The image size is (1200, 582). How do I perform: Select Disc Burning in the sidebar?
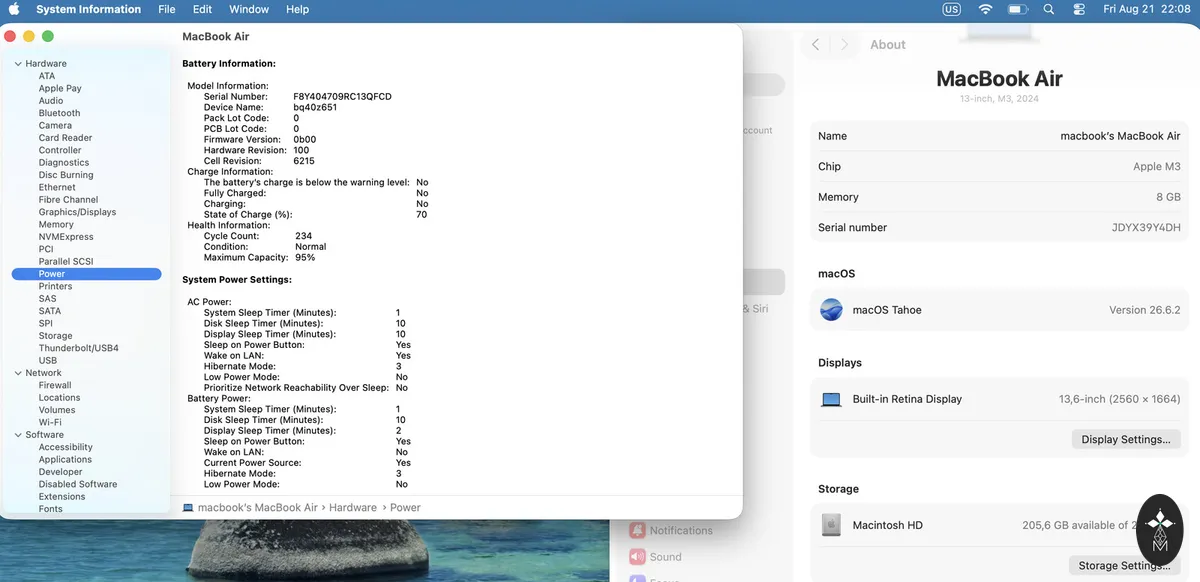point(66,175)
